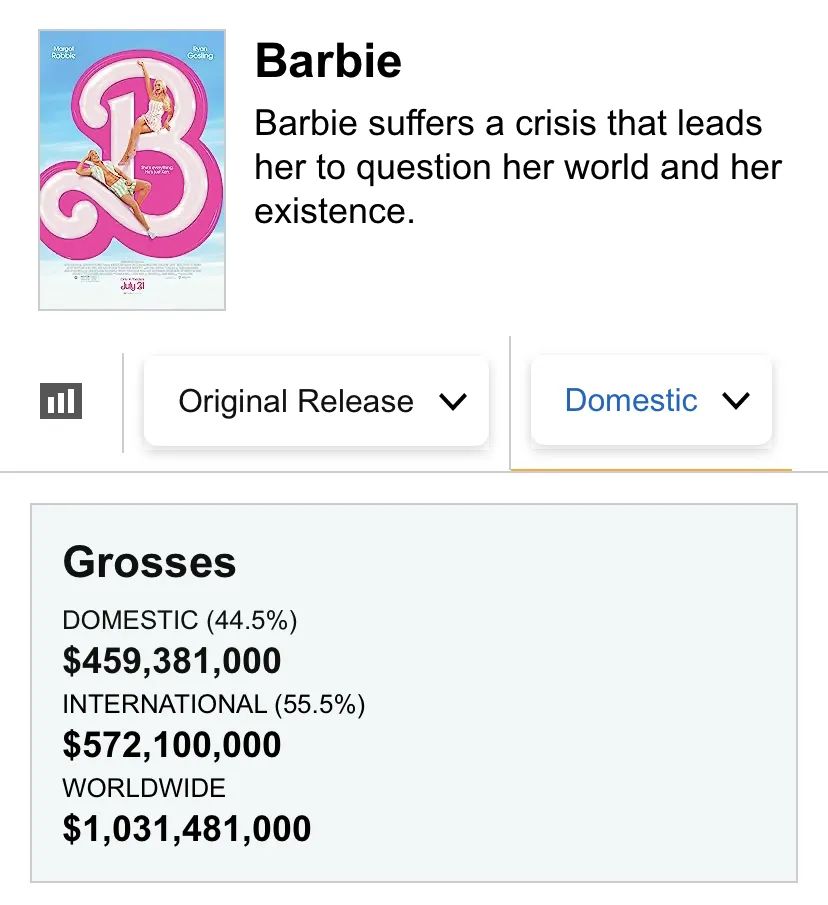Image resolution: width=828 pixels, height=905 pixels.
Task: Click the chevron beside Original Release
Action: [x=453, y=402]
